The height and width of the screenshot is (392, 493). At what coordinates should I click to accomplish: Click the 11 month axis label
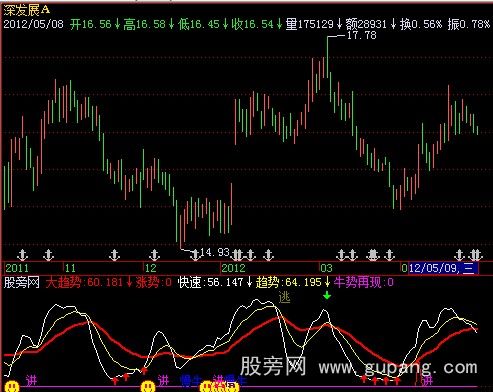[70, 268]
